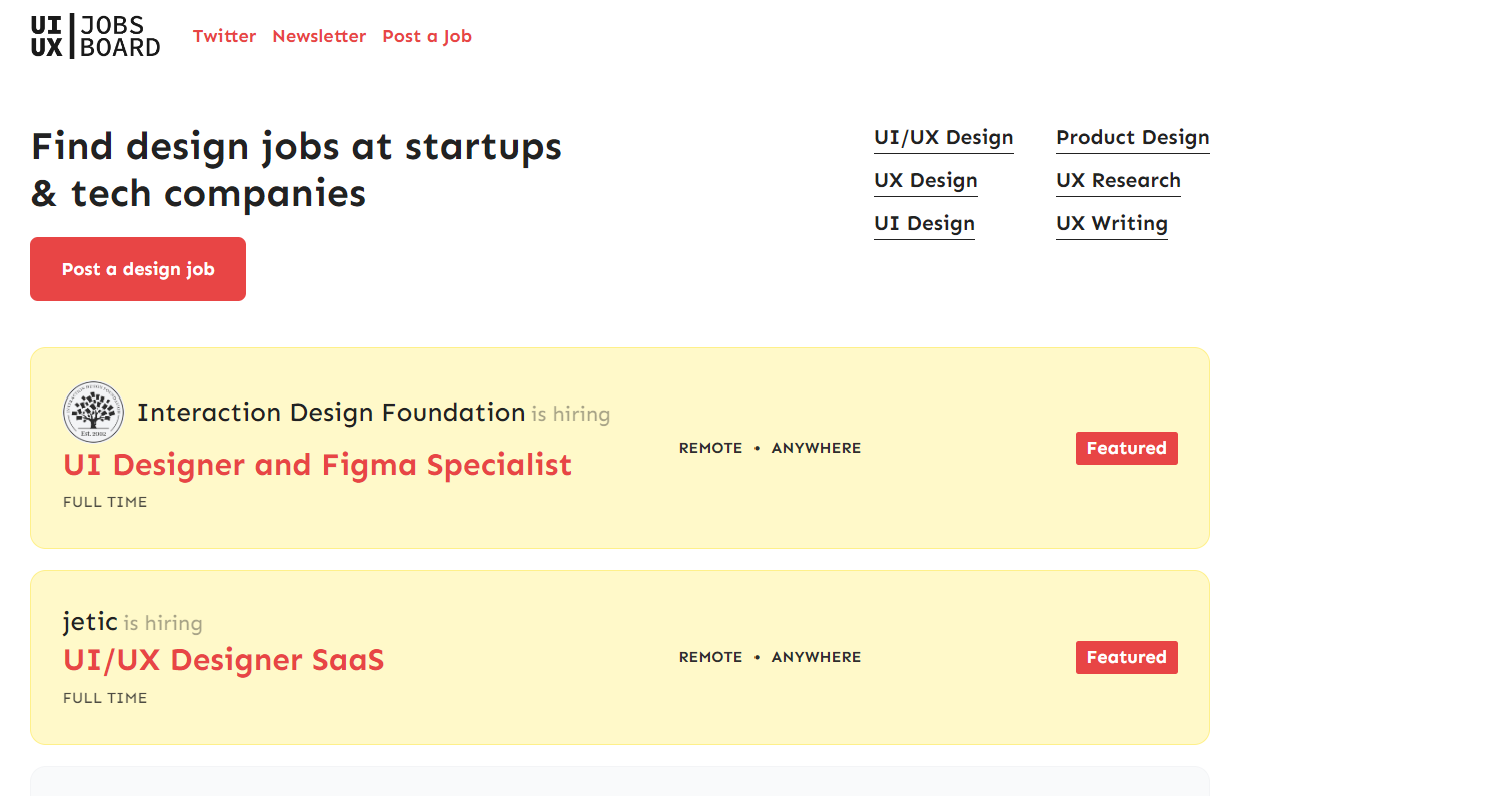The image size is (1512, 796).
Task: Select Post a Job in top navigation
Action: (x=427, y=36)
